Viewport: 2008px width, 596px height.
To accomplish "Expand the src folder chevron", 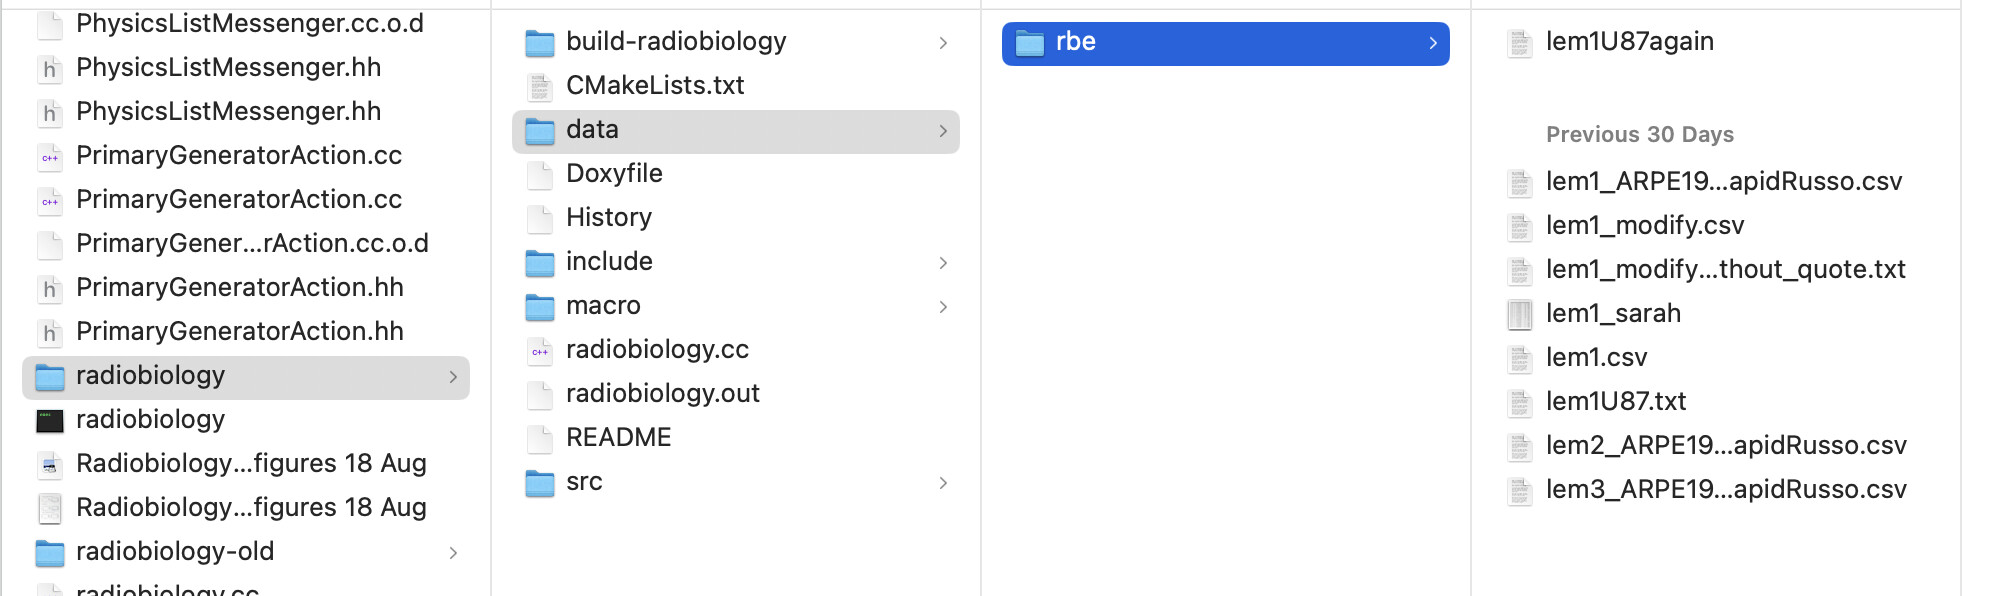I will tap(943, 483).
